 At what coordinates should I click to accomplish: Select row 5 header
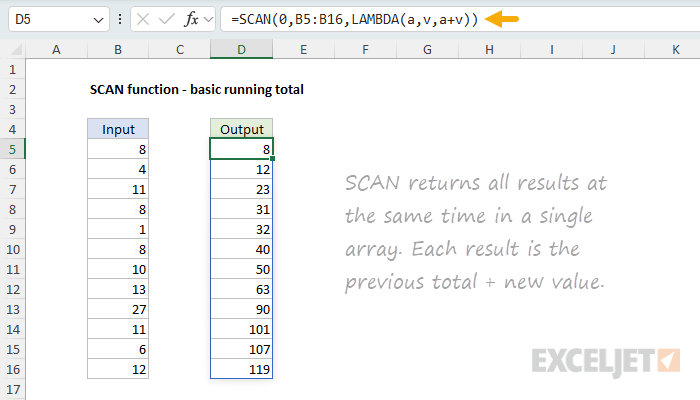12,149
